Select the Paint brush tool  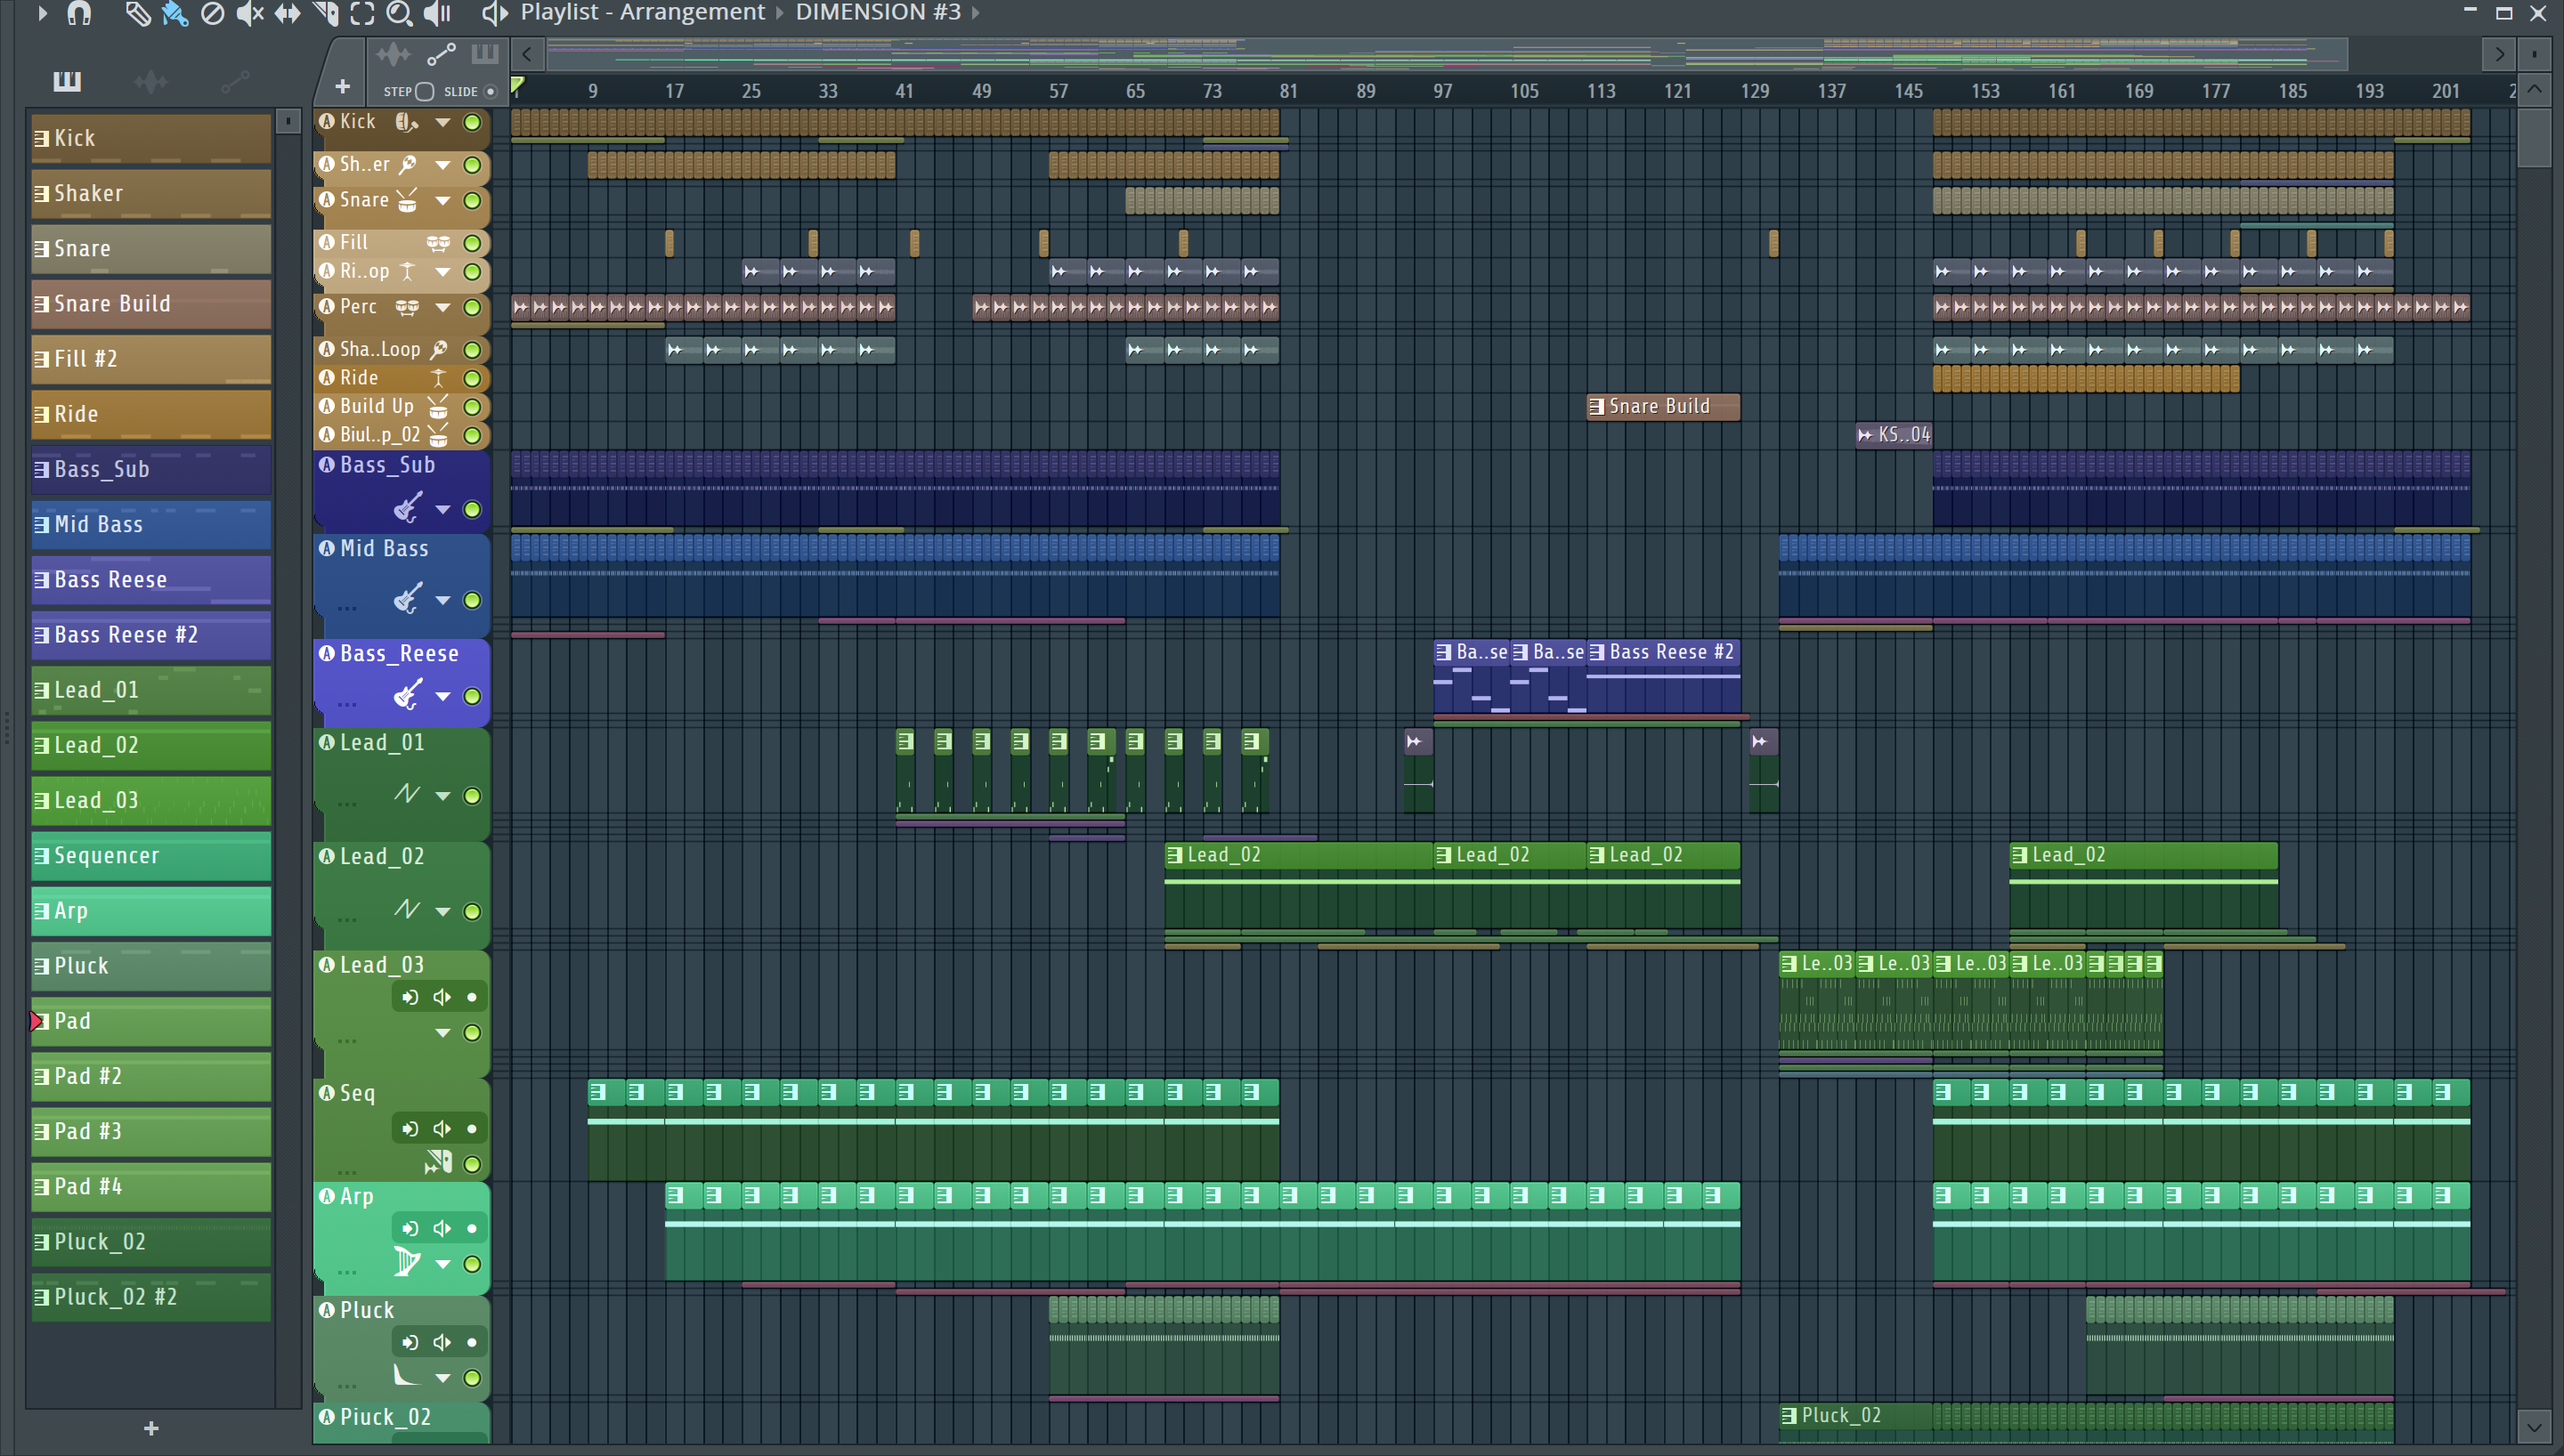click(x=175, y=13)
